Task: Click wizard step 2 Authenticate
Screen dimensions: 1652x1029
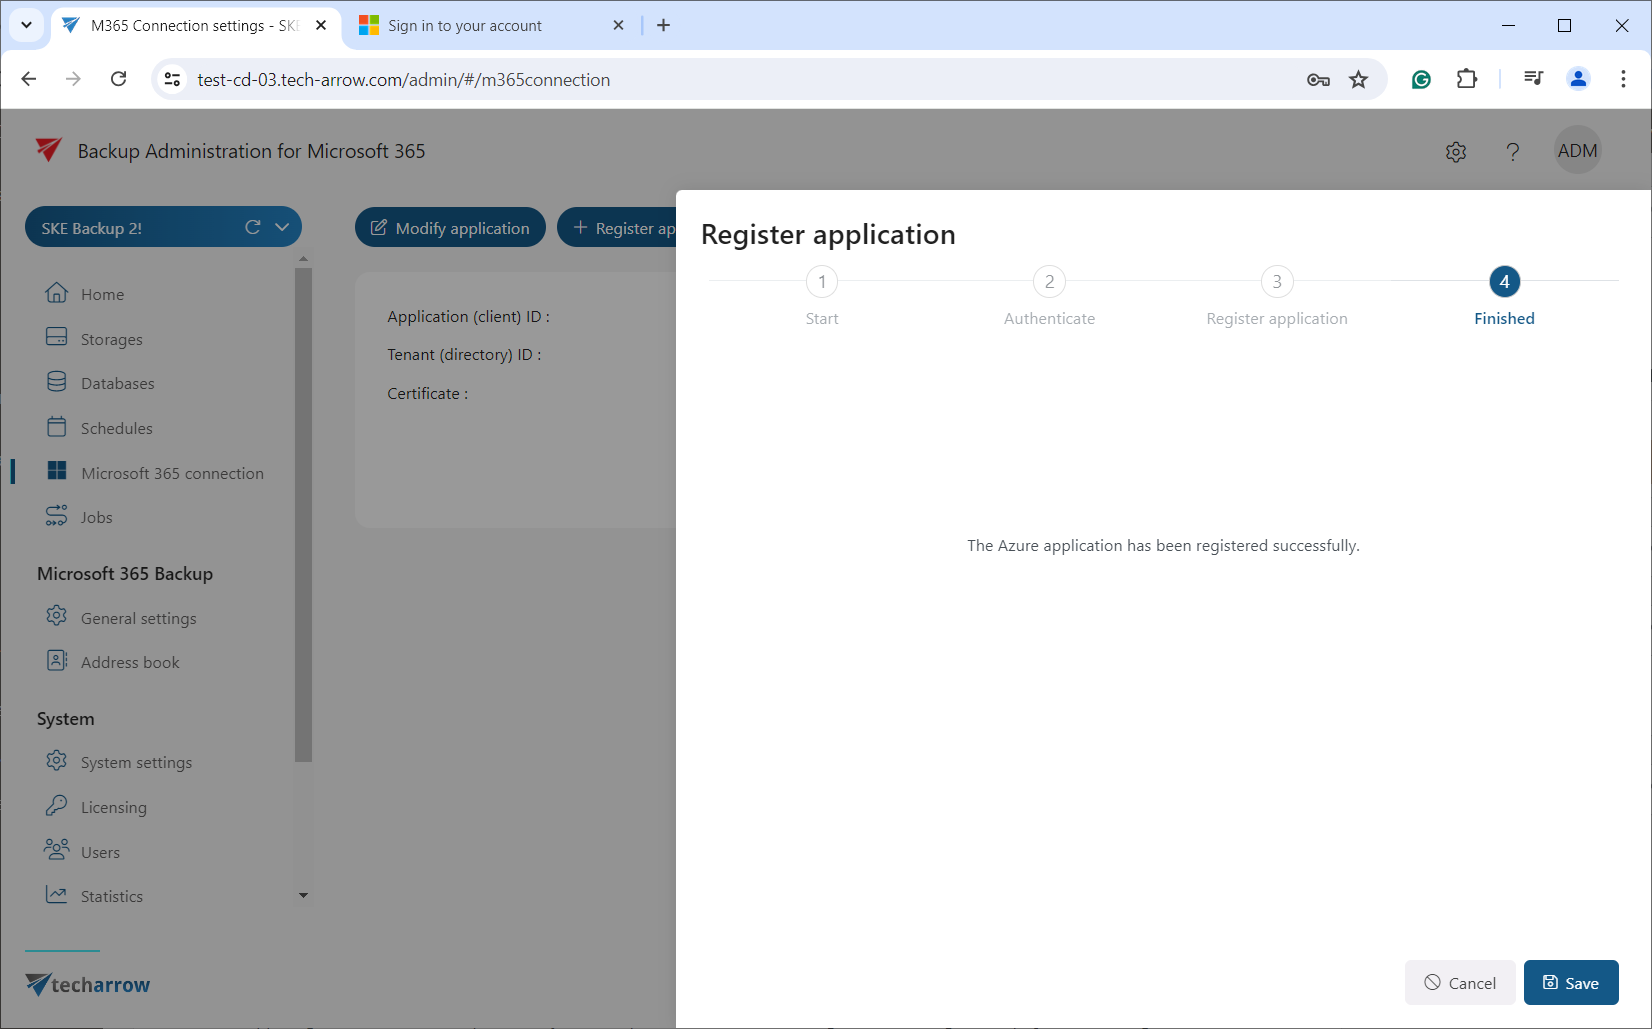Action: pyautogui.click(x=1049, y=282)
